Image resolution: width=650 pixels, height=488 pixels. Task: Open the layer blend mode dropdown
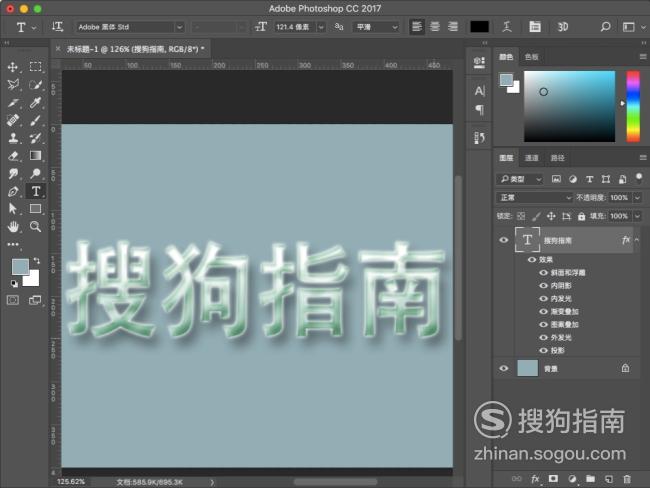click(534, 197)
